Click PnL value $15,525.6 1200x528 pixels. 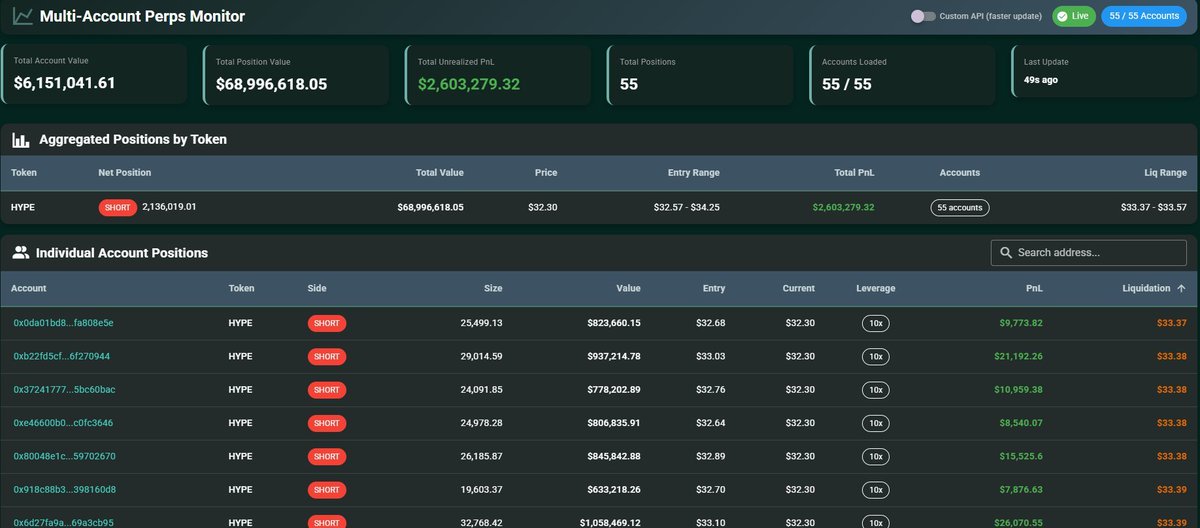click(x=1021, y=456)
